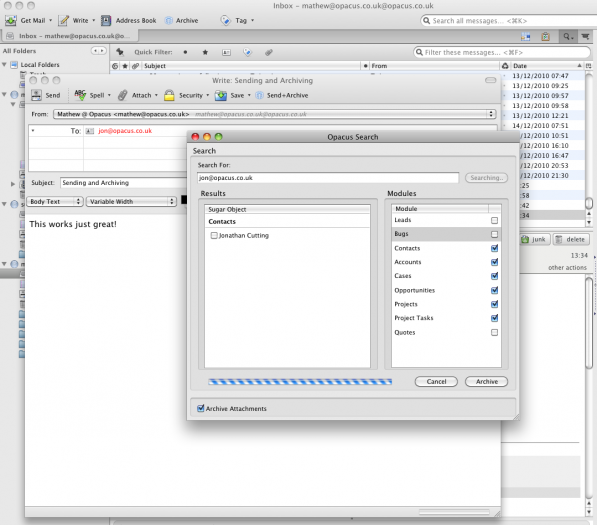This screenshot has height=525, width=597.
Task: Sort by Date column header
Action: pyautogui.click(x=546, y=66)
